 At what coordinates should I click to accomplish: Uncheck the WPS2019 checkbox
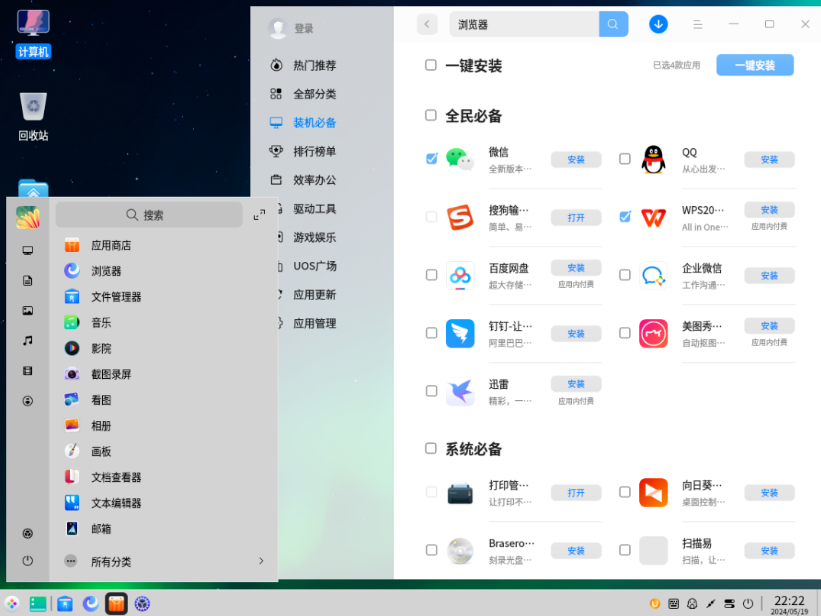pyautogui.click(x=625, y=216)
